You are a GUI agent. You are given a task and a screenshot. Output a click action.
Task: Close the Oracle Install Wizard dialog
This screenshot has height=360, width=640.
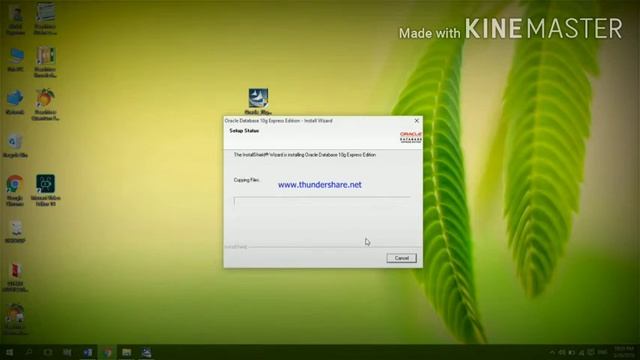[416, 121]
